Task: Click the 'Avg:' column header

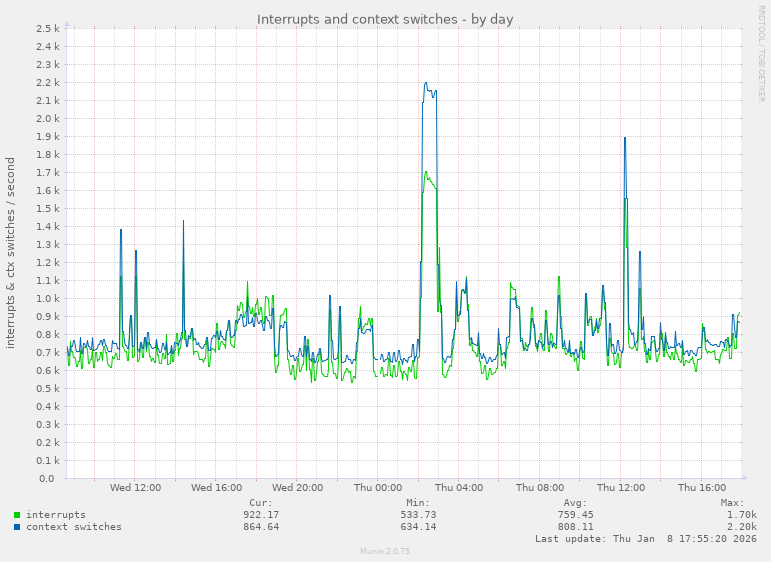Action: click(574, 503)
